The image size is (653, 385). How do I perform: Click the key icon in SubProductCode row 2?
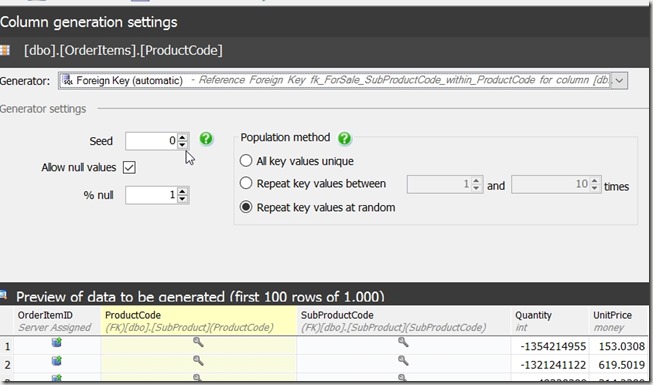(403, 360)
